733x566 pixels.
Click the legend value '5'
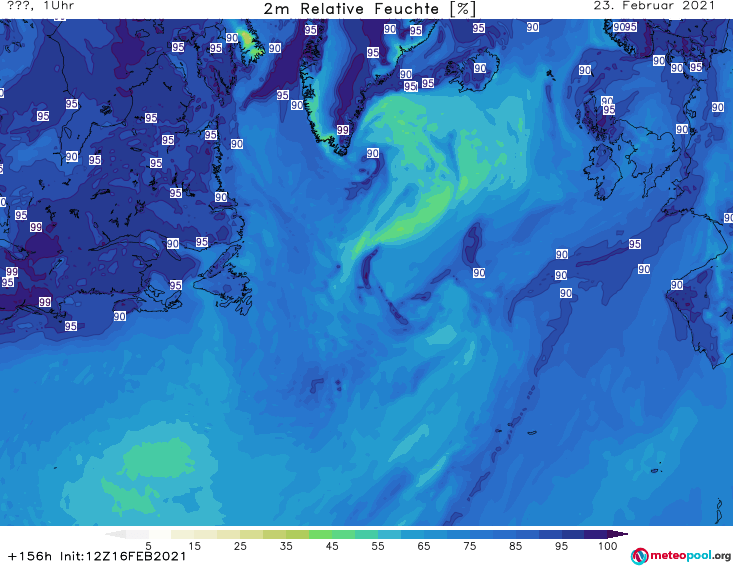point(148,546)
